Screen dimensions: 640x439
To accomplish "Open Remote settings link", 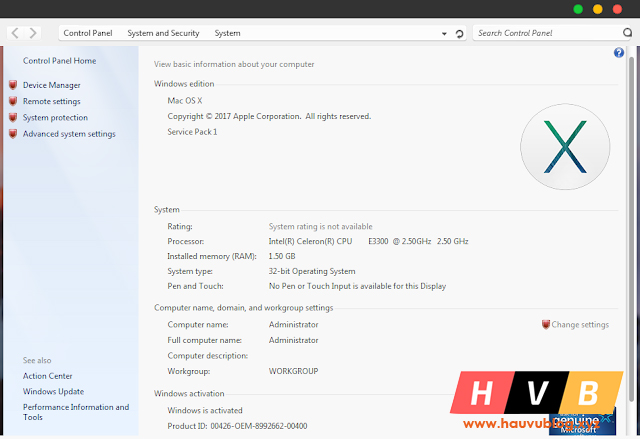I will (51, 101).
